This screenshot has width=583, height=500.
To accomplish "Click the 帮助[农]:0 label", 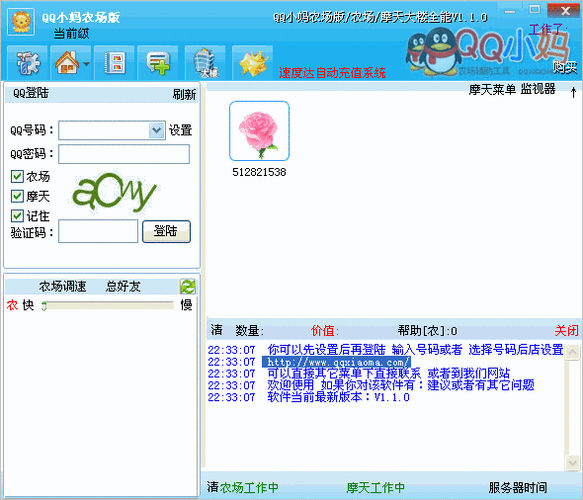I will 428,330.
